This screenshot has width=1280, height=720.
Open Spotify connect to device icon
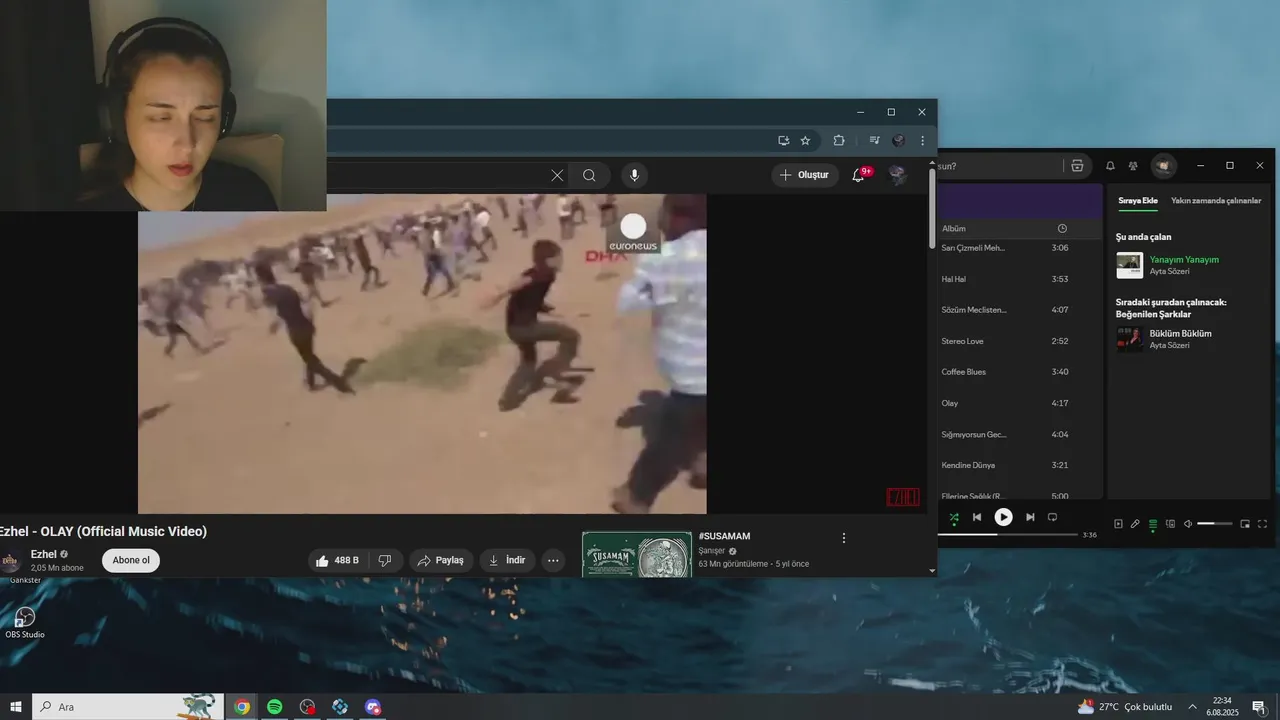pyautogui.click(x=1170, y=524)
